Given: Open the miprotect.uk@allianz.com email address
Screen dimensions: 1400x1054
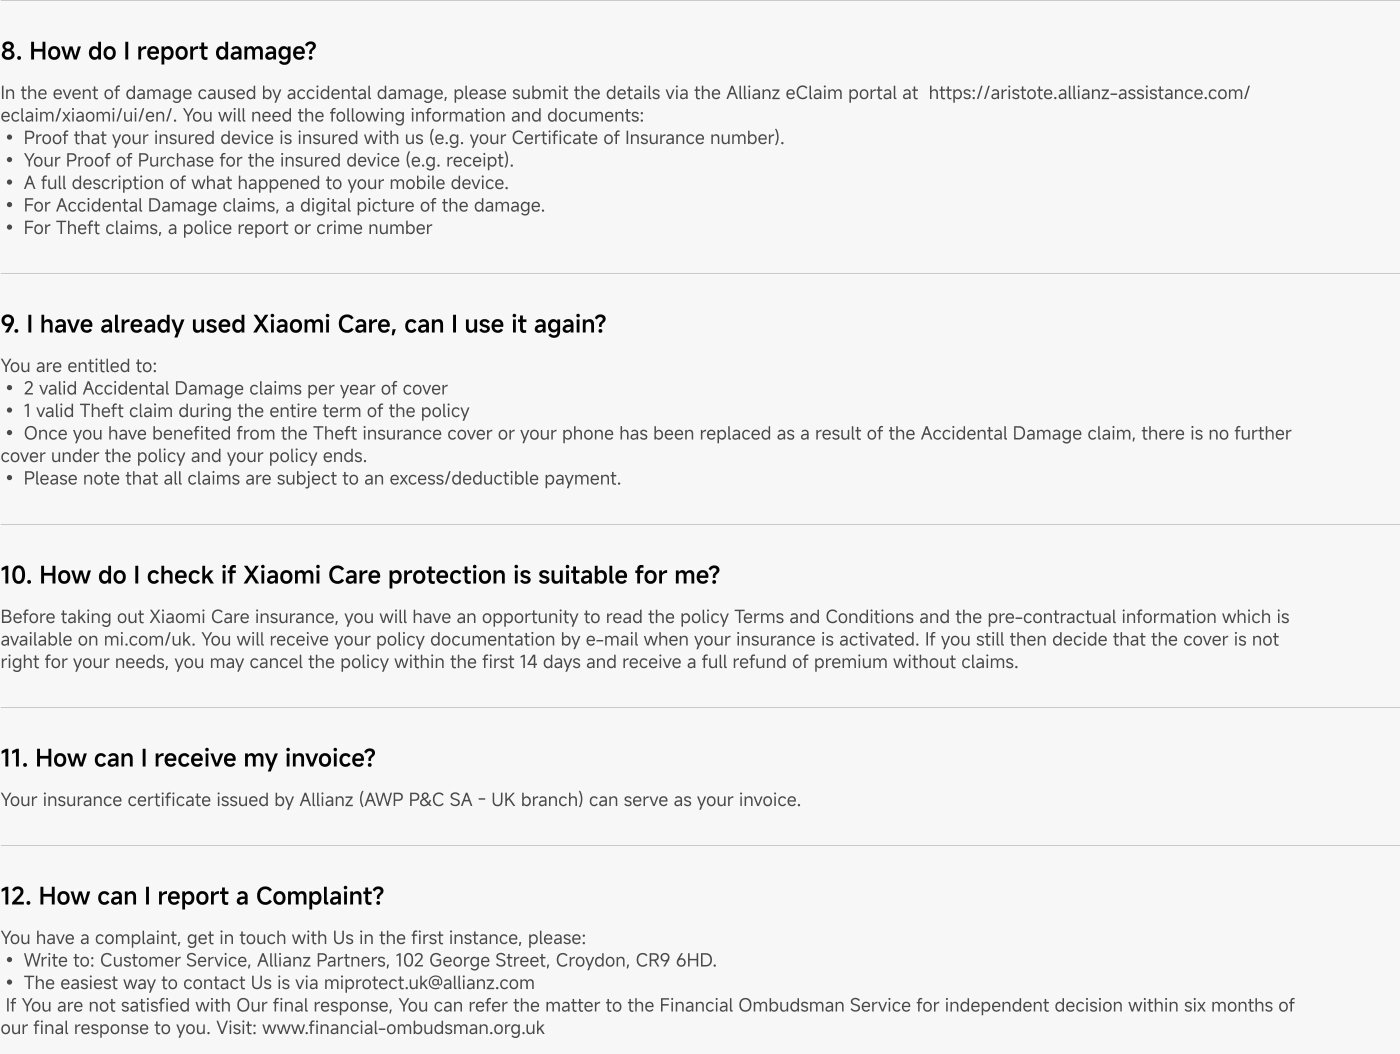Looking at the screenshot, I should point(429,983).
